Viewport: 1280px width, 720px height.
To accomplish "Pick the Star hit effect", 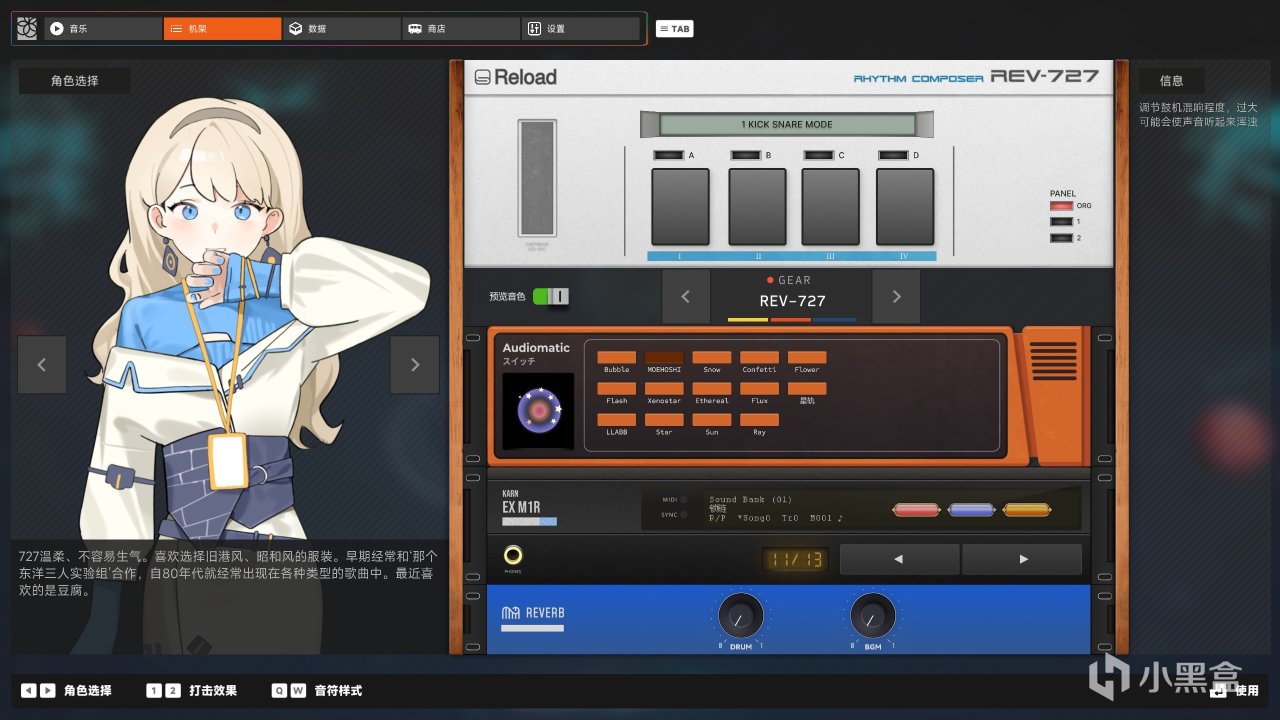I will click(x=664, y=420).
